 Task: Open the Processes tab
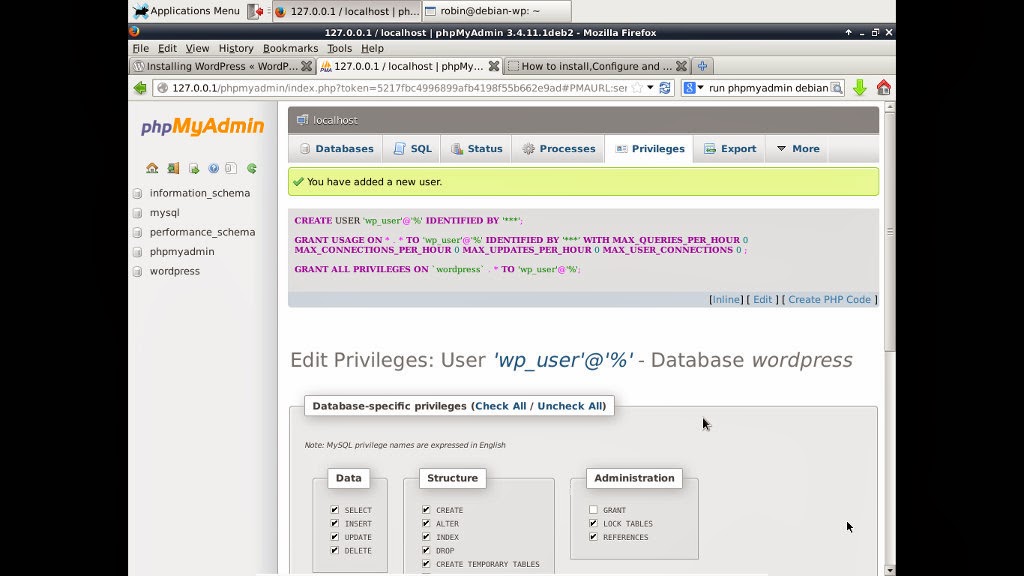click(559, 149)
